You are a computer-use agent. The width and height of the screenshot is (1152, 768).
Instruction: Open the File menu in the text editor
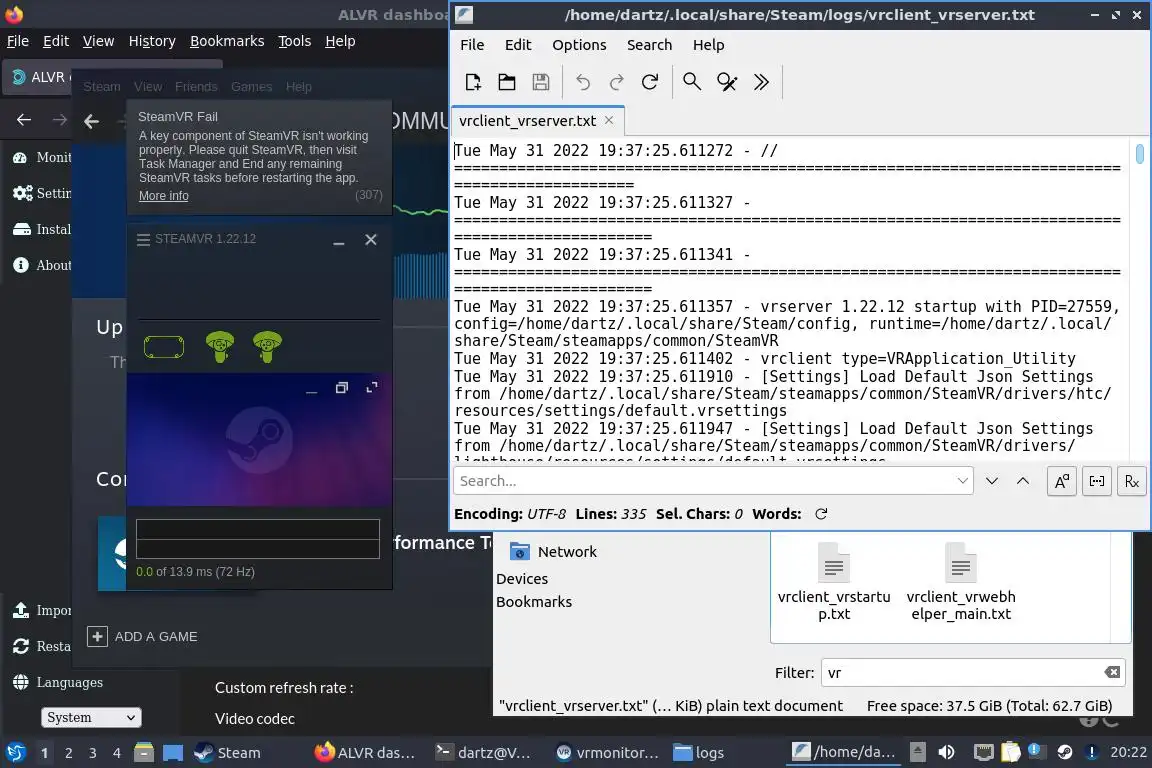472,45
